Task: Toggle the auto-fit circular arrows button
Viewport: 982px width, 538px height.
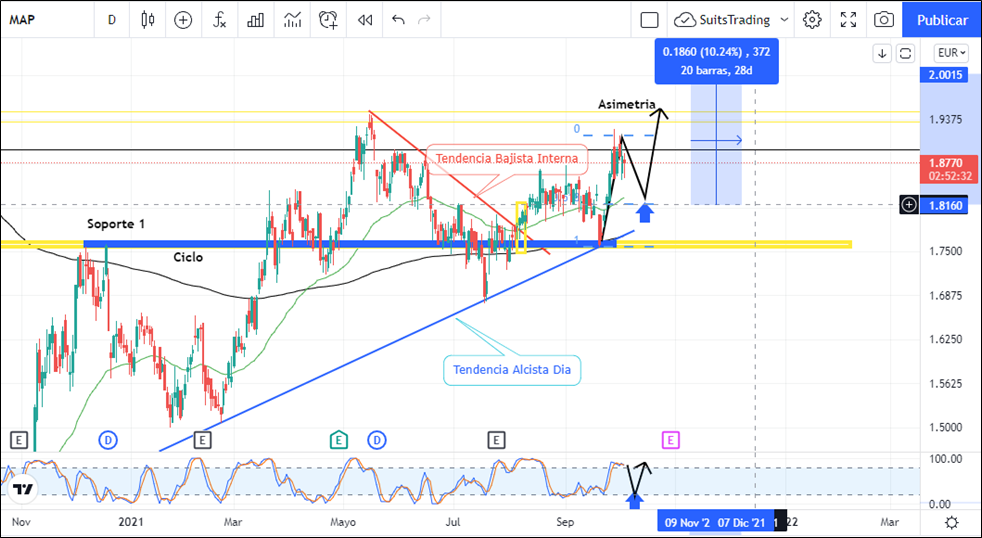Action: [906, 53]
